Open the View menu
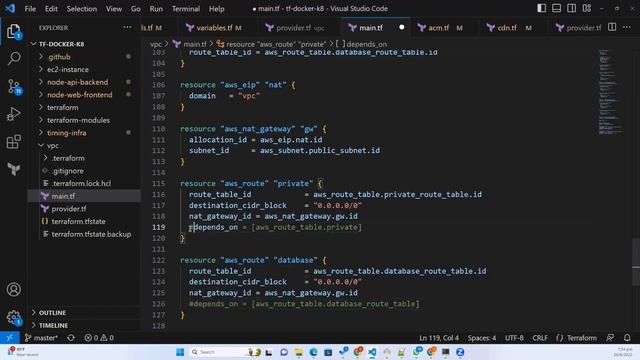The width and height of the screenshot is (640, 360). [113, 9]
